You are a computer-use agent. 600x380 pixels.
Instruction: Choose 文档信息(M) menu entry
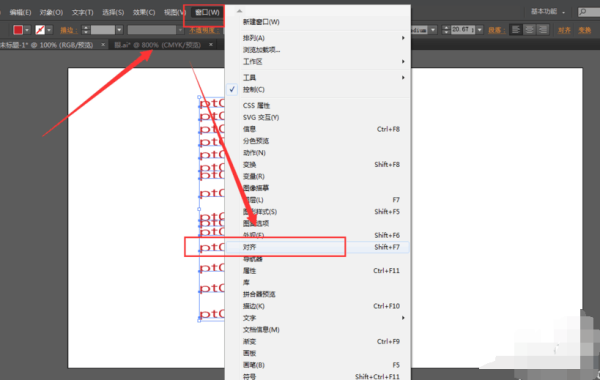318,329
